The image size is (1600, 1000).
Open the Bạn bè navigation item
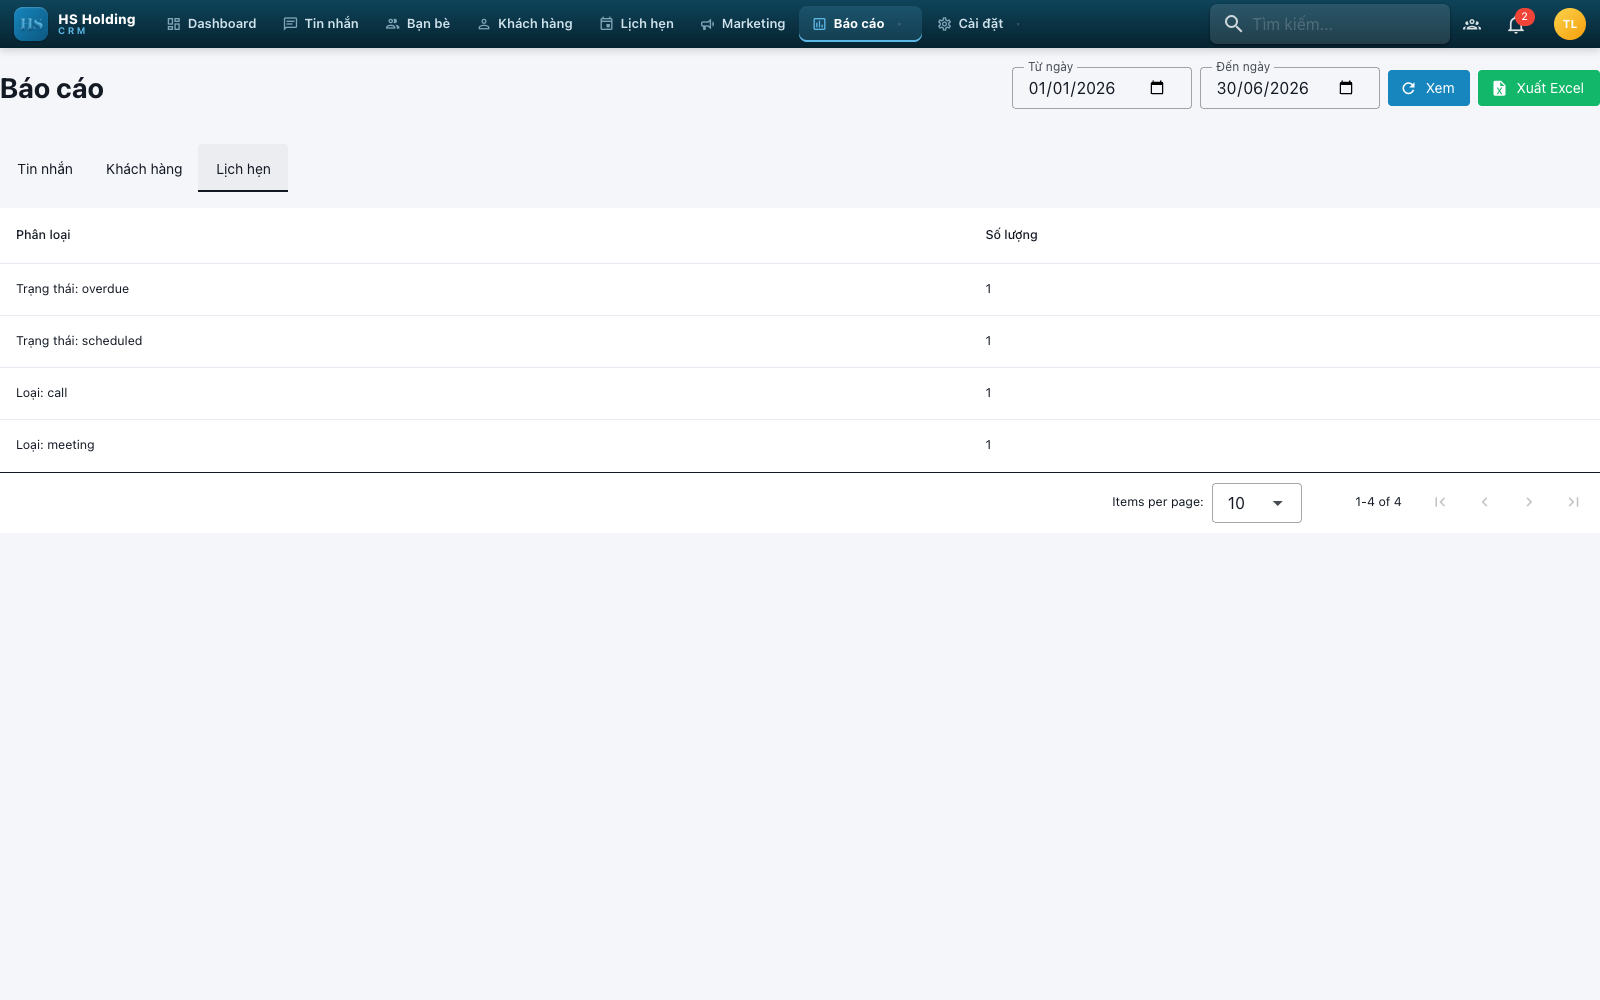418,24
